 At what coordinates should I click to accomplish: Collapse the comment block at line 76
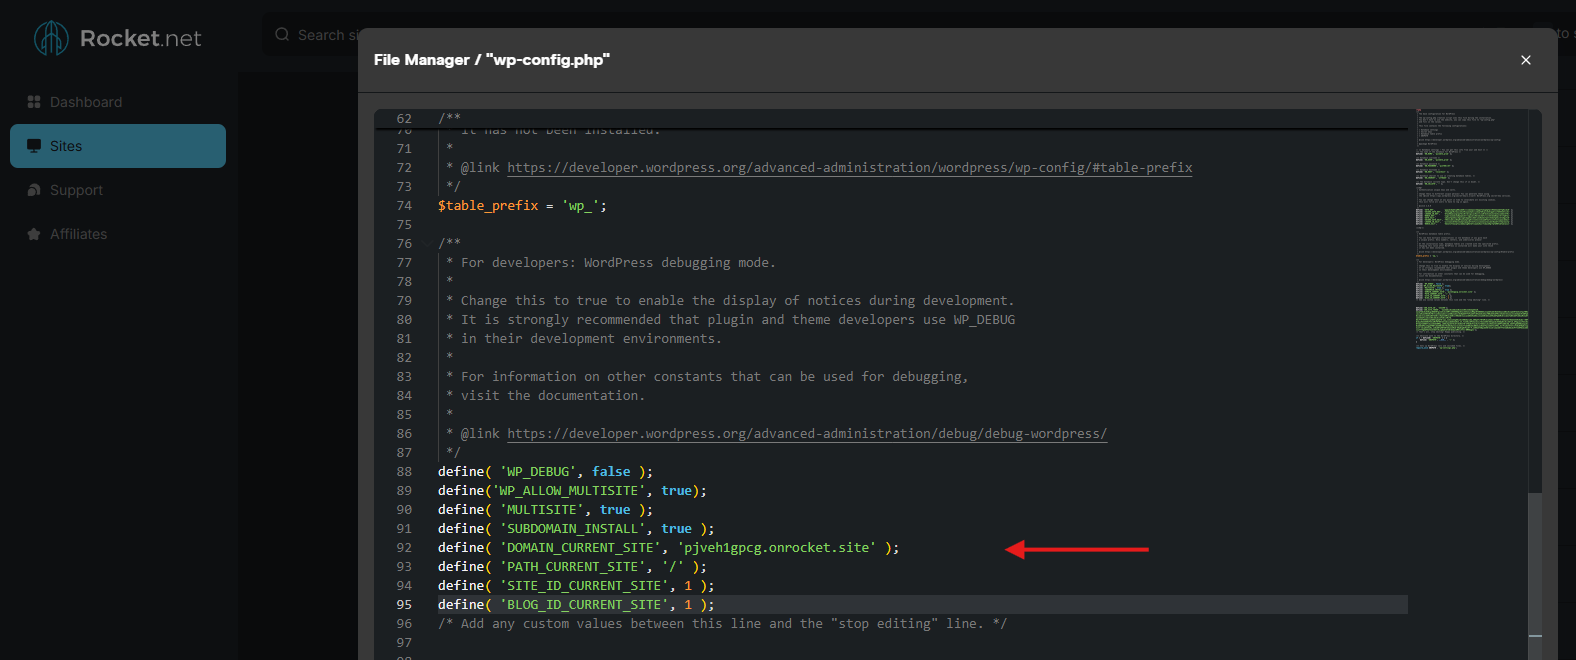pyautogui.click(x=428, y=243)
